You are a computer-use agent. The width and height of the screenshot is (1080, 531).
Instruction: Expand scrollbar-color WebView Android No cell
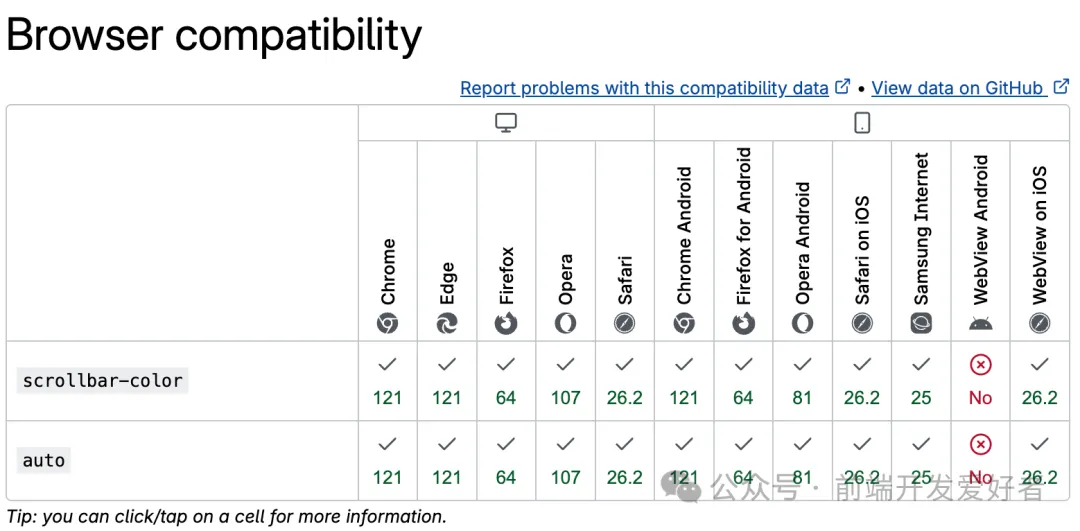click(980, 381)
